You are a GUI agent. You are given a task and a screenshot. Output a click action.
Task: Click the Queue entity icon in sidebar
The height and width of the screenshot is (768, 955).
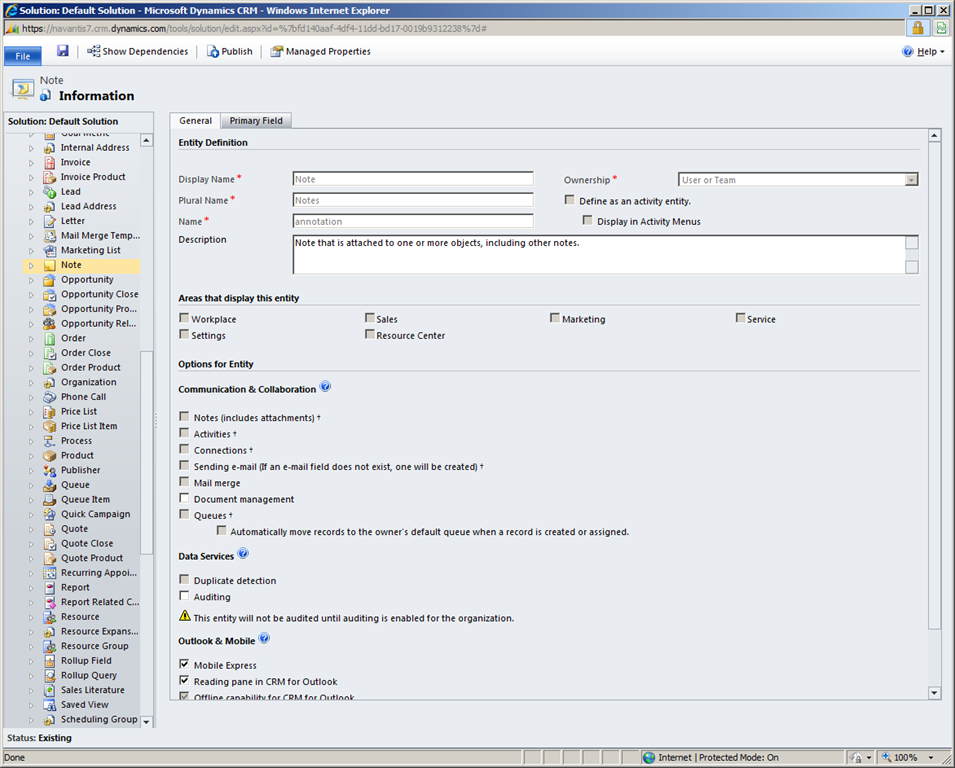(x=49, y=485)
